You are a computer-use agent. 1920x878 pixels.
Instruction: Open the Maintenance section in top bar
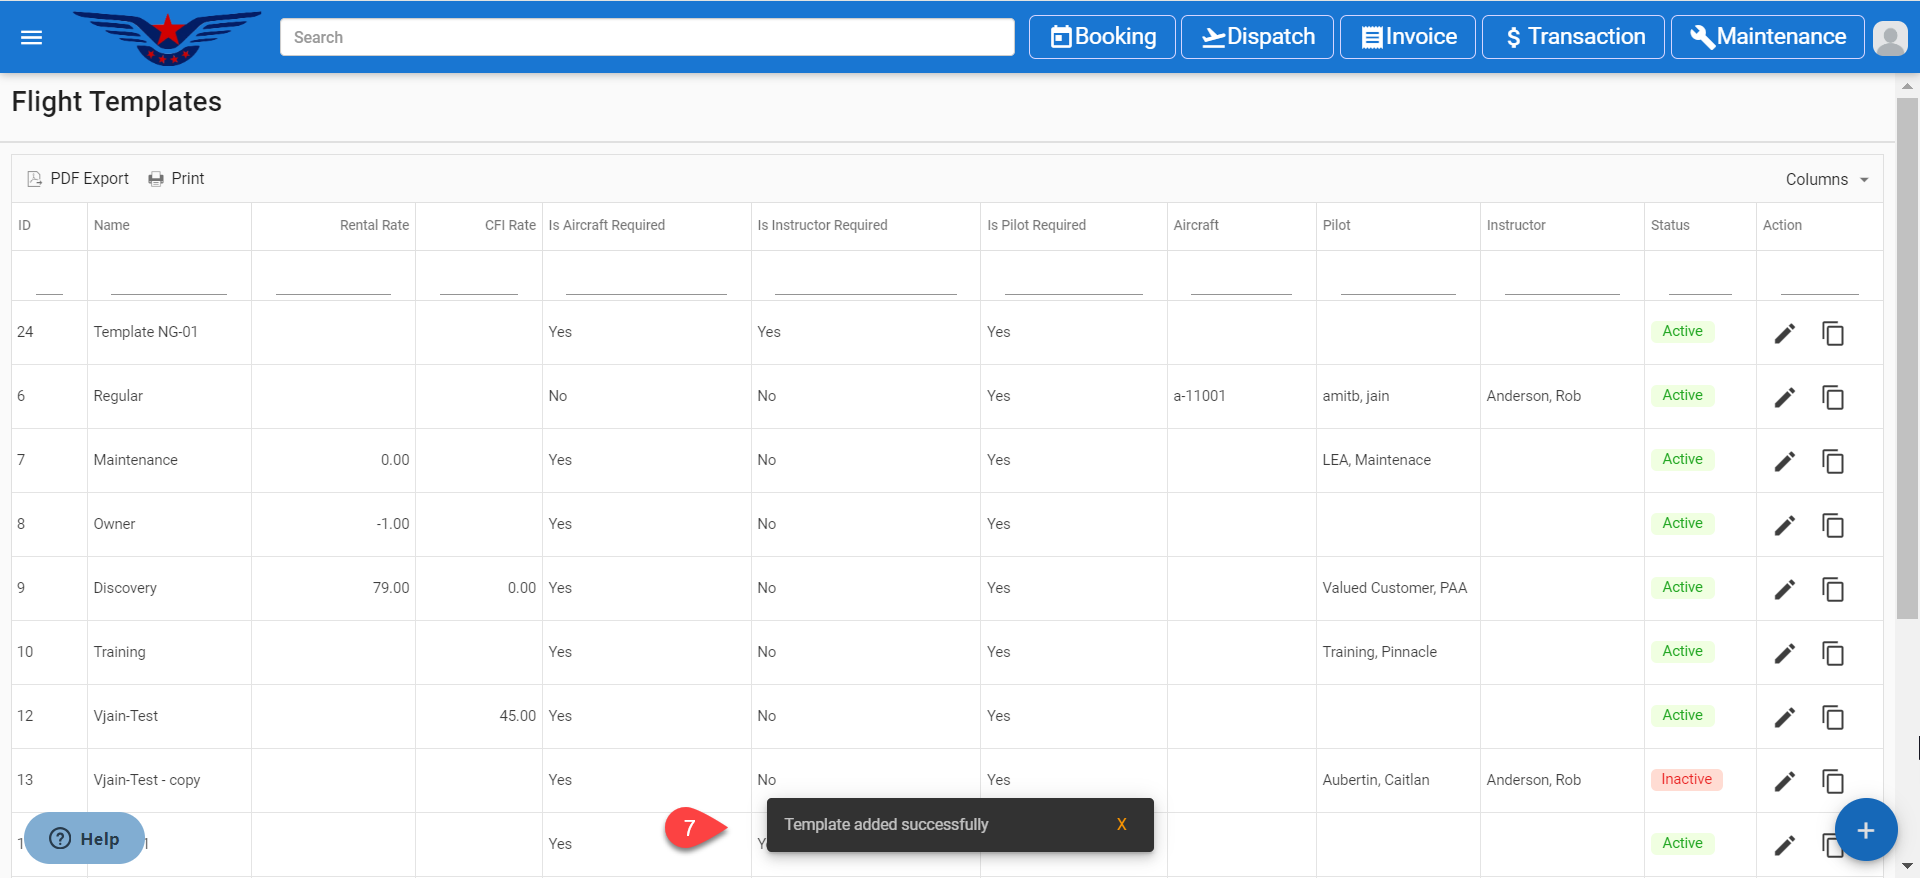coord(1767,37)
